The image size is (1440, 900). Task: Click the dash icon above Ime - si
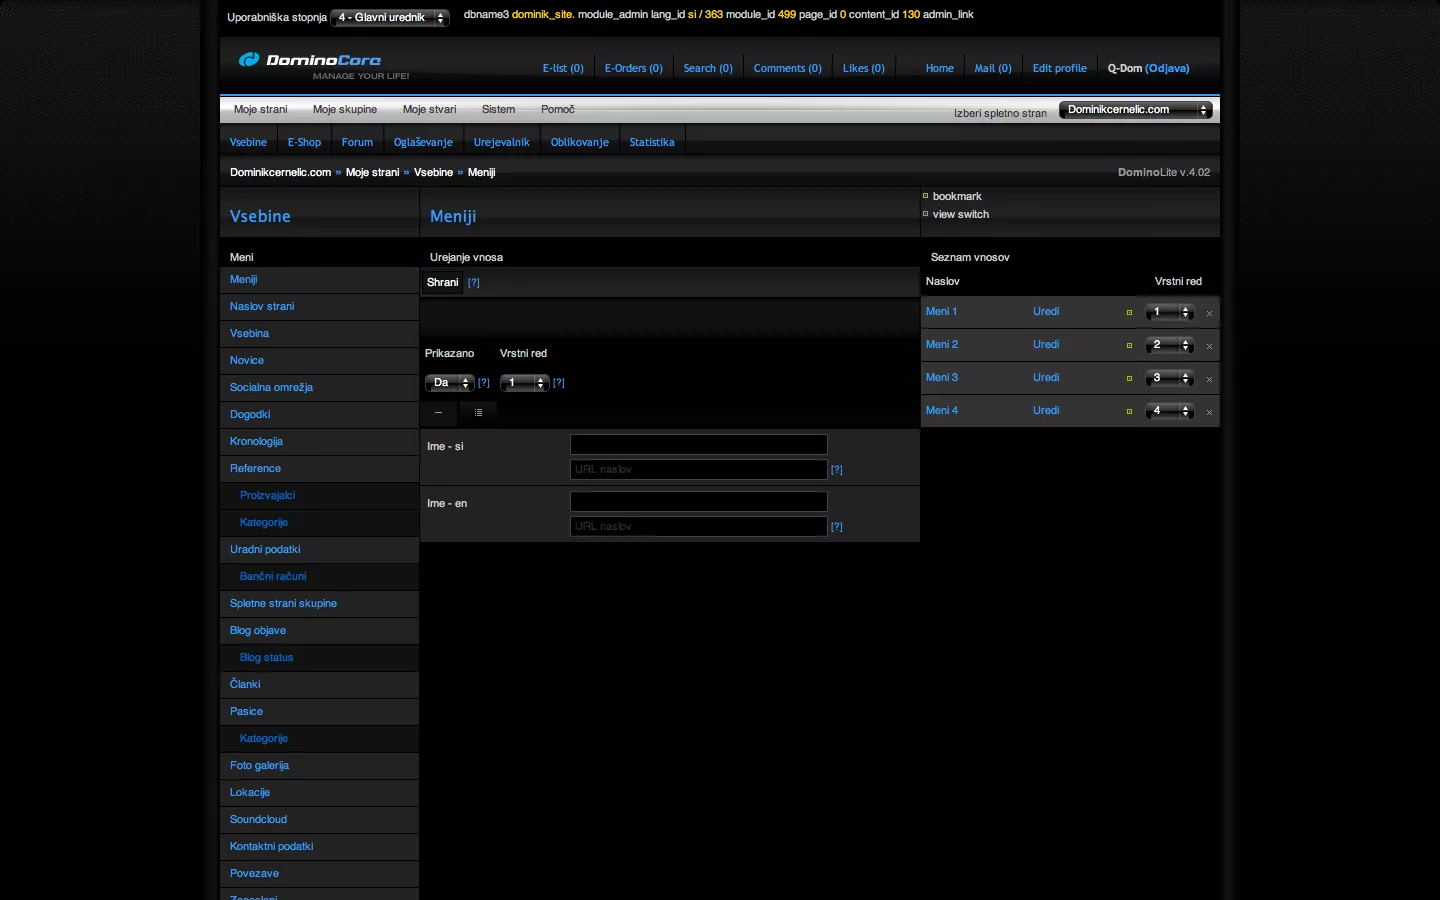click(438, 412)
